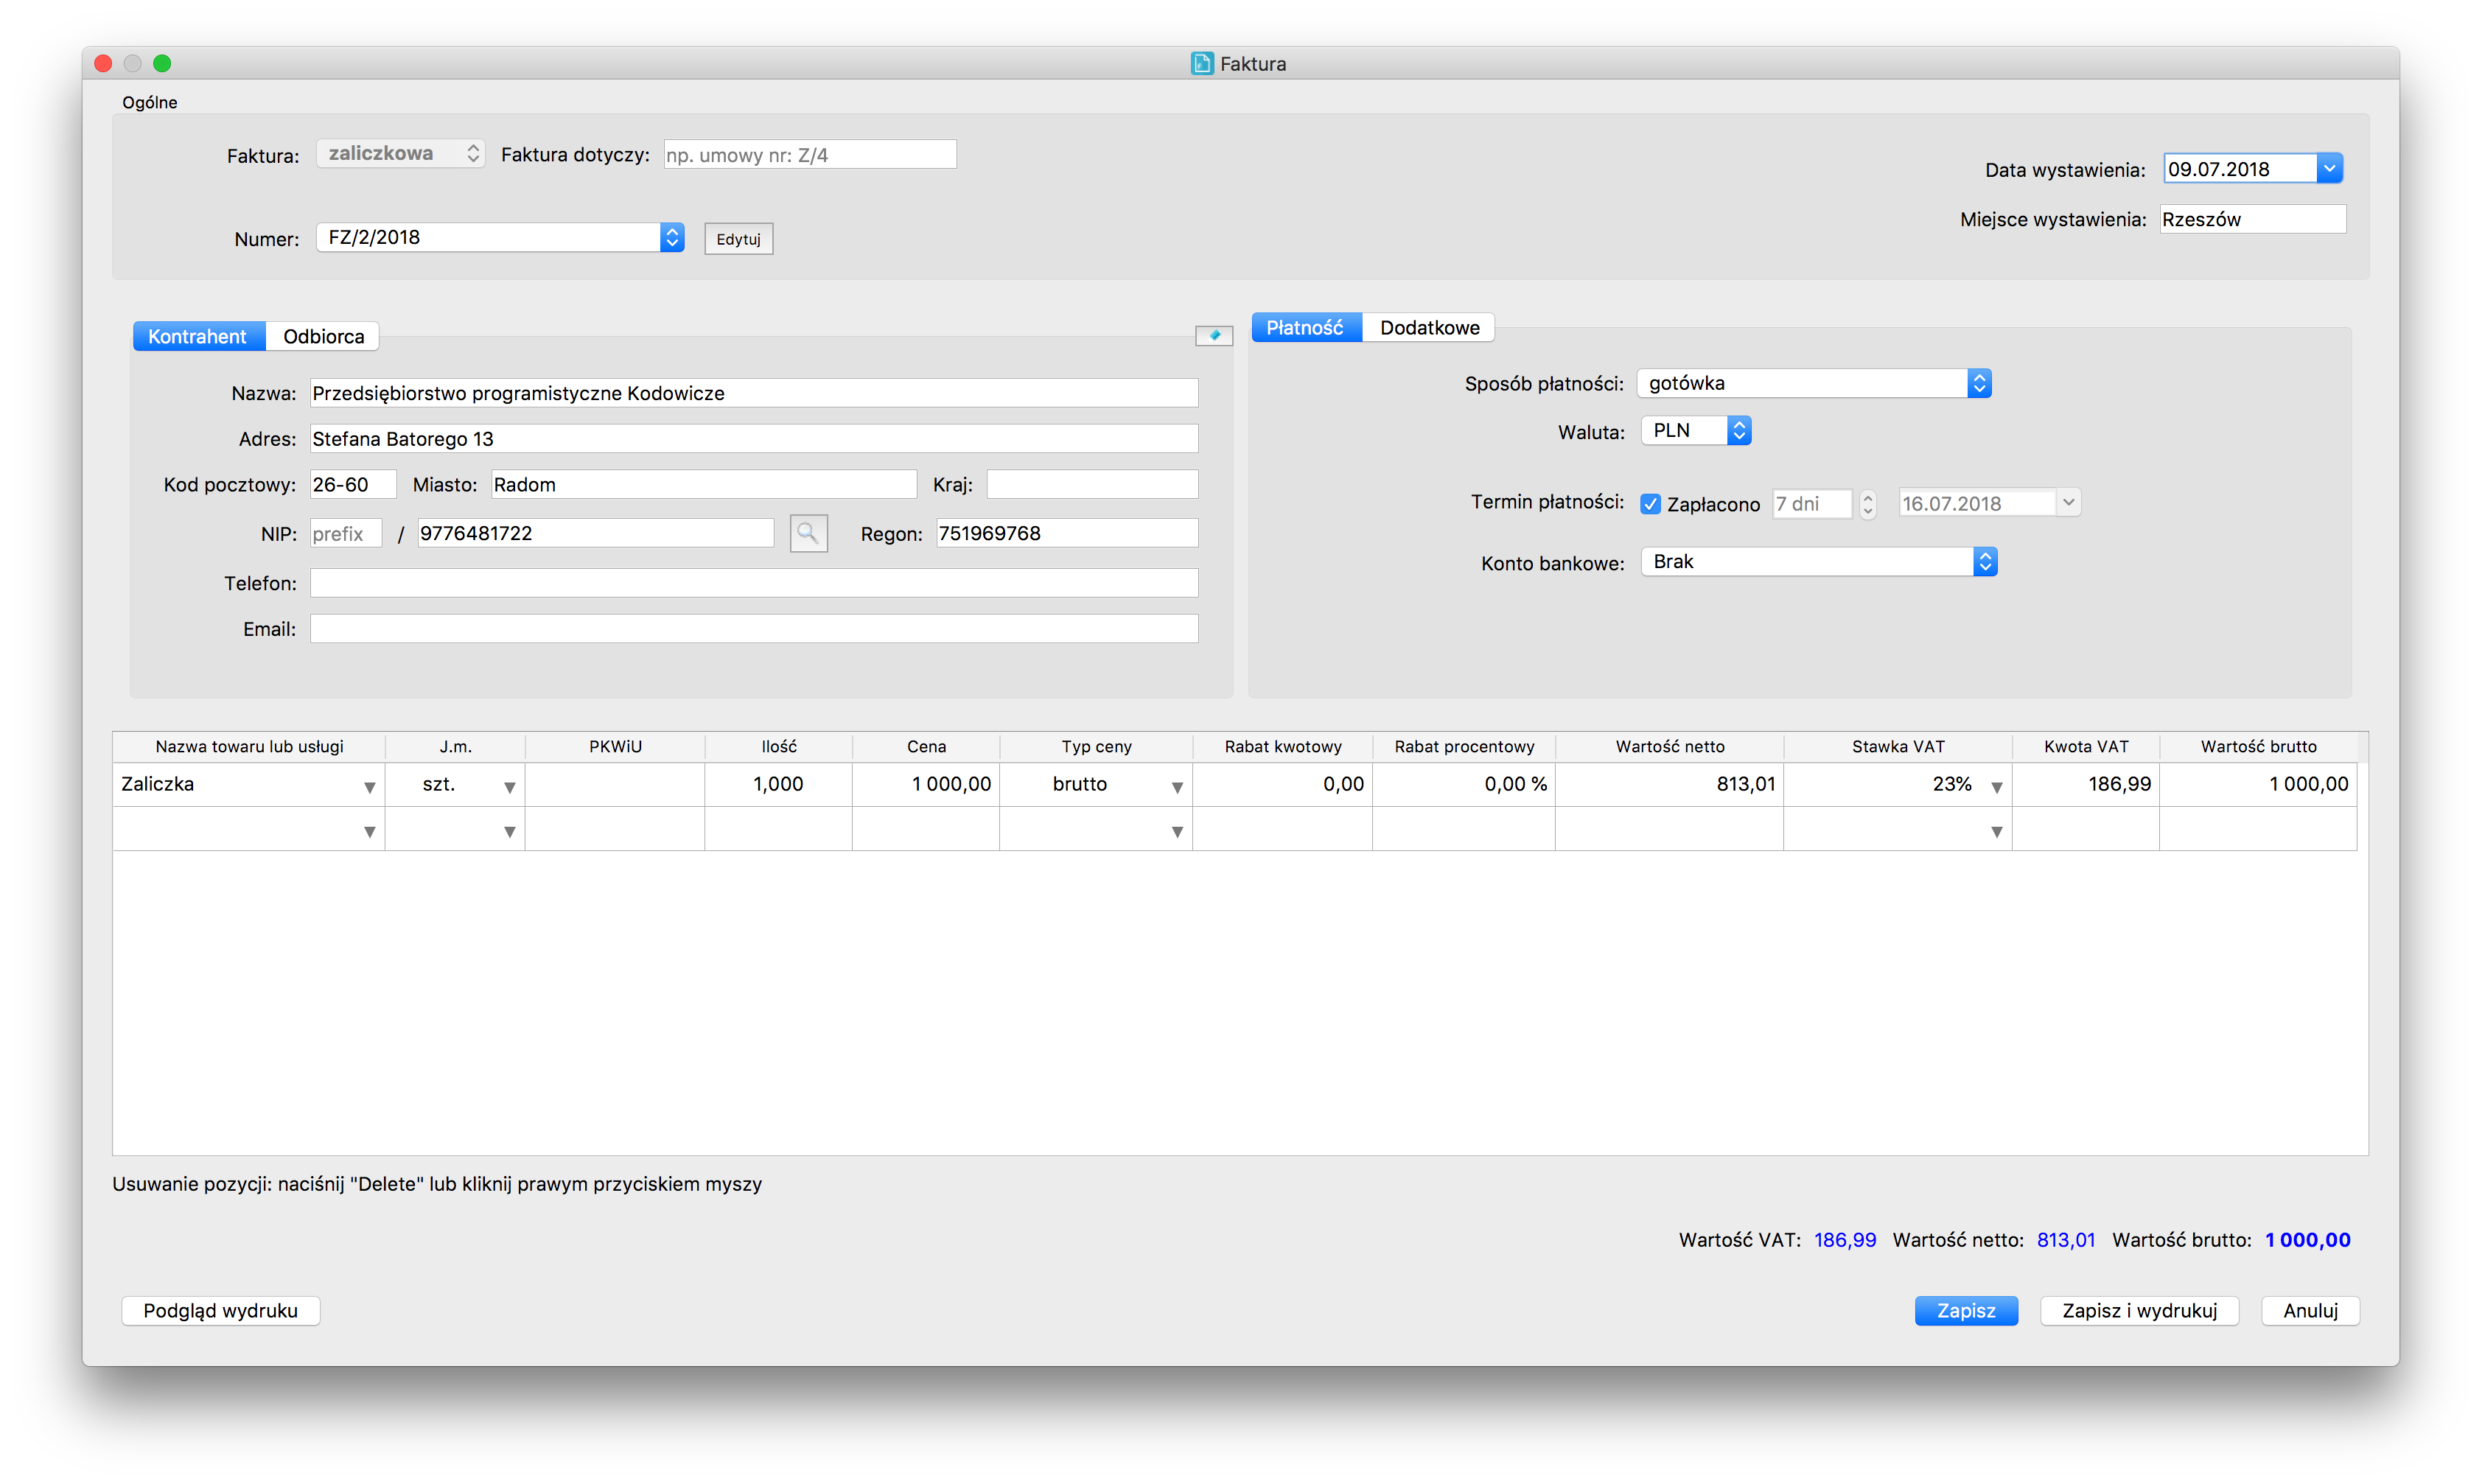The width and height of the screenshot is (2482, 1484).
Task: Open the Faktura type dropdown showing zaliczkowa
Action: pos(400,153)
